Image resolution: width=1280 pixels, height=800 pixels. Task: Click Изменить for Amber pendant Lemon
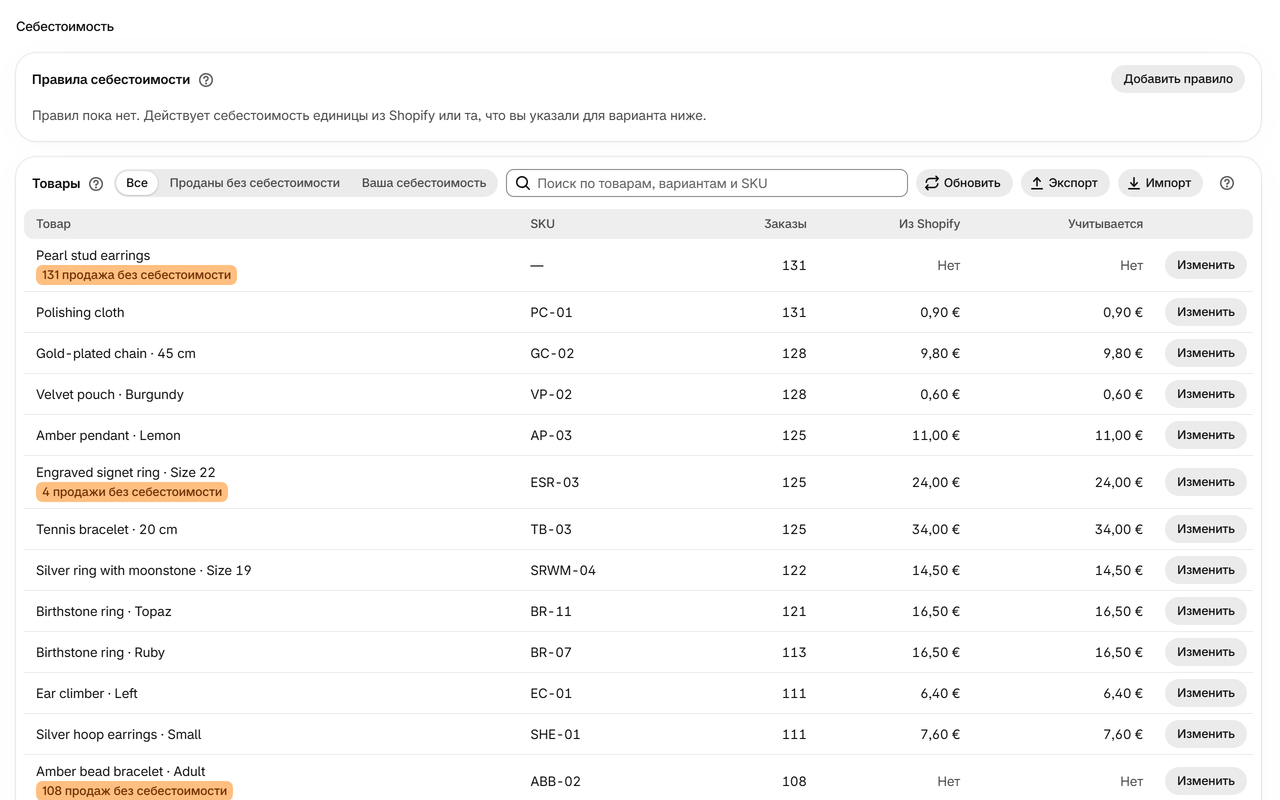coord(1206,435)
